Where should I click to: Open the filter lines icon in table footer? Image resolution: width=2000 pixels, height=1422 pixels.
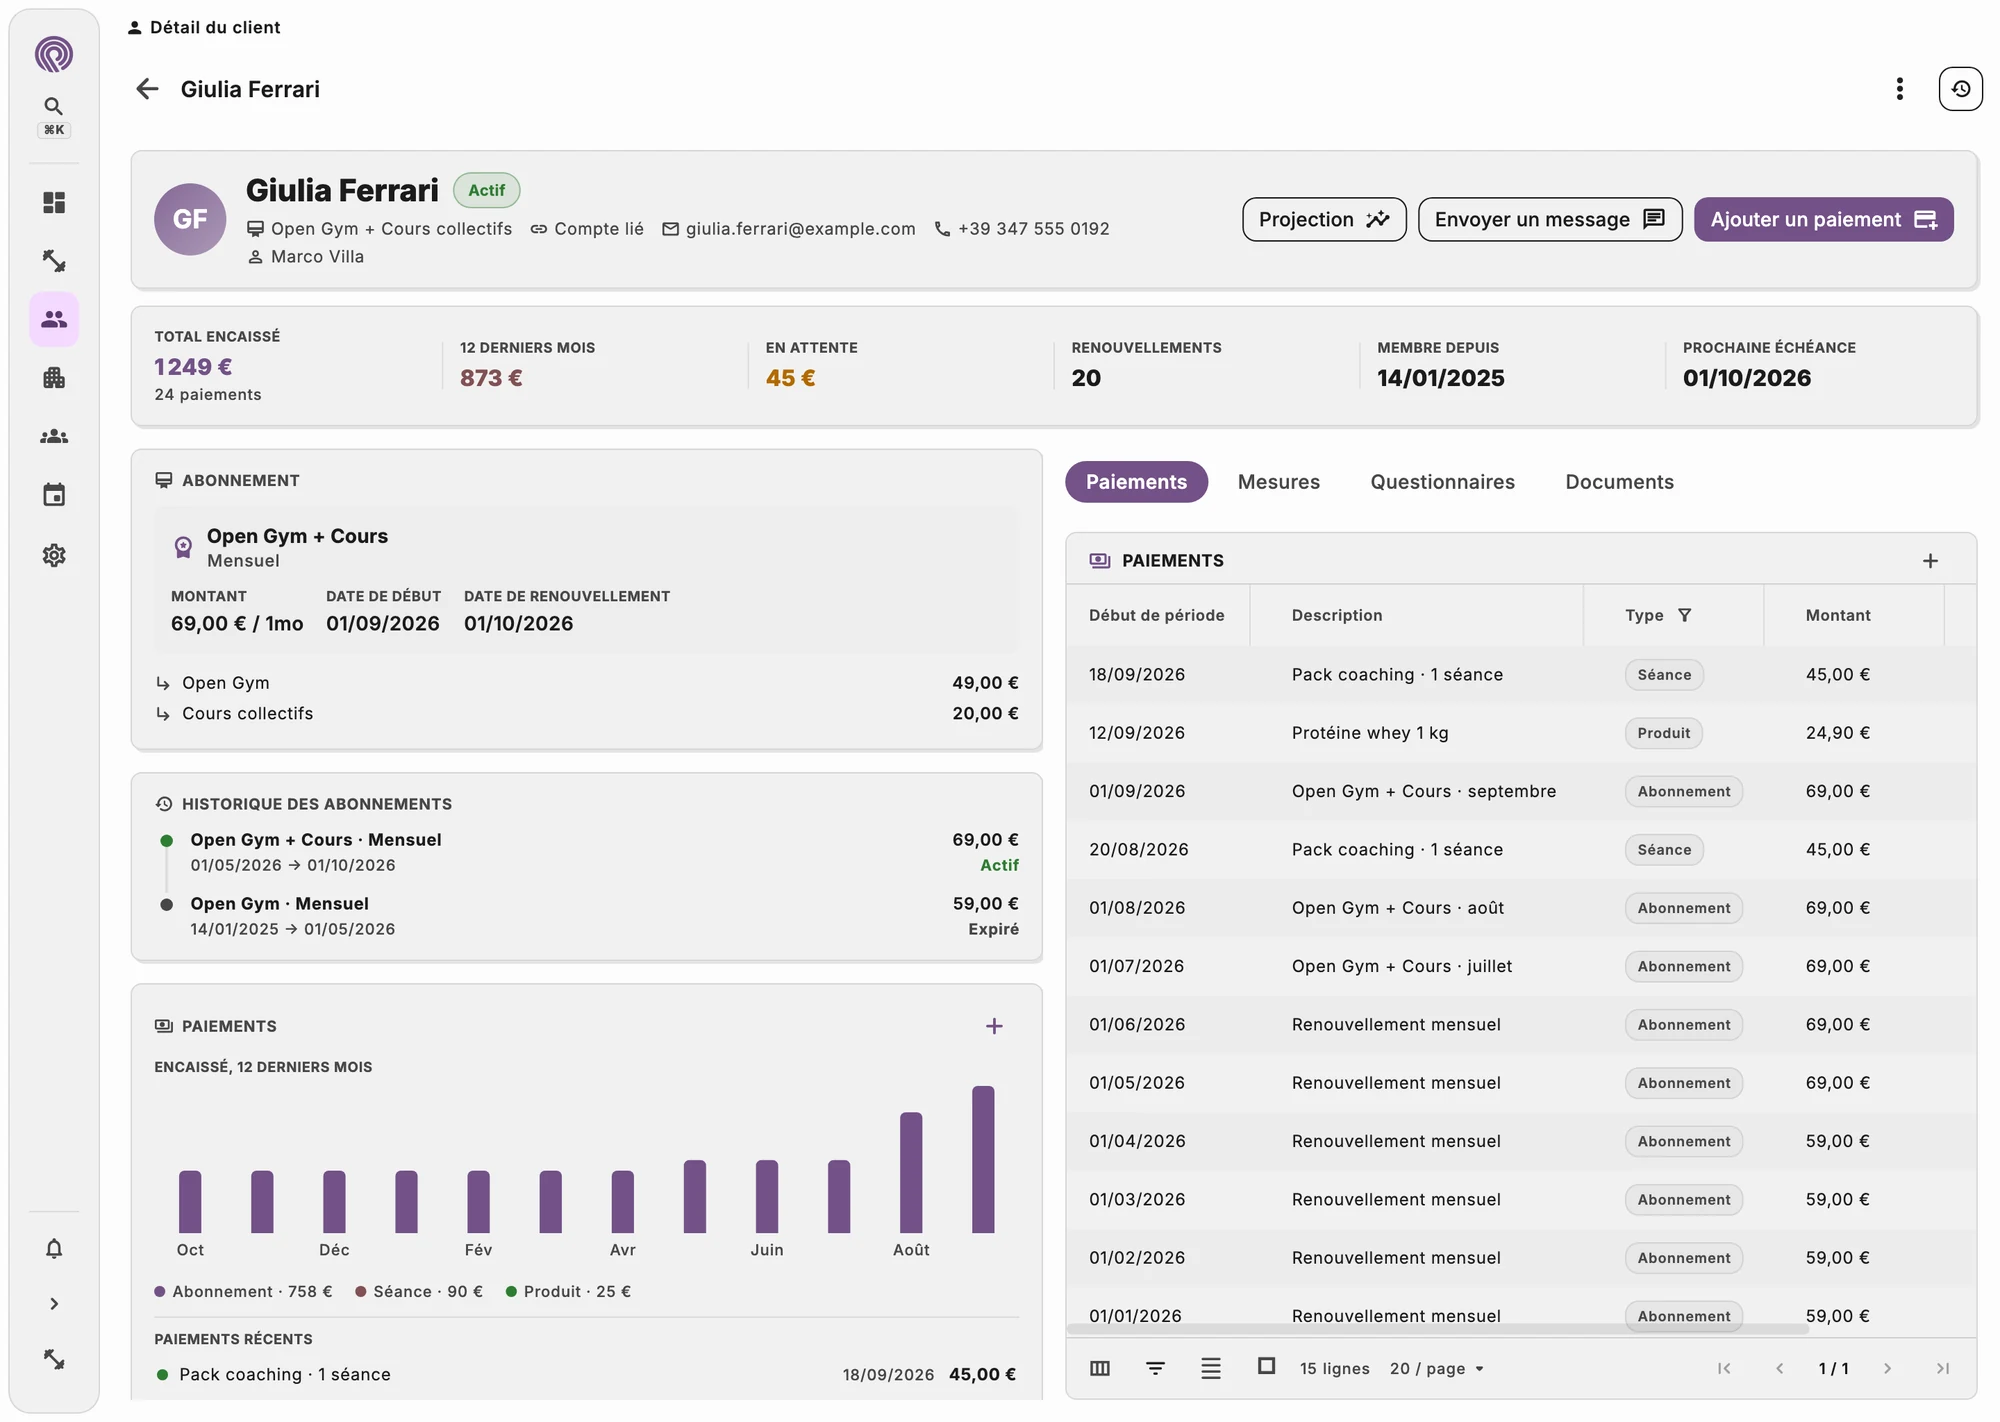(x=1155, y=1368)
